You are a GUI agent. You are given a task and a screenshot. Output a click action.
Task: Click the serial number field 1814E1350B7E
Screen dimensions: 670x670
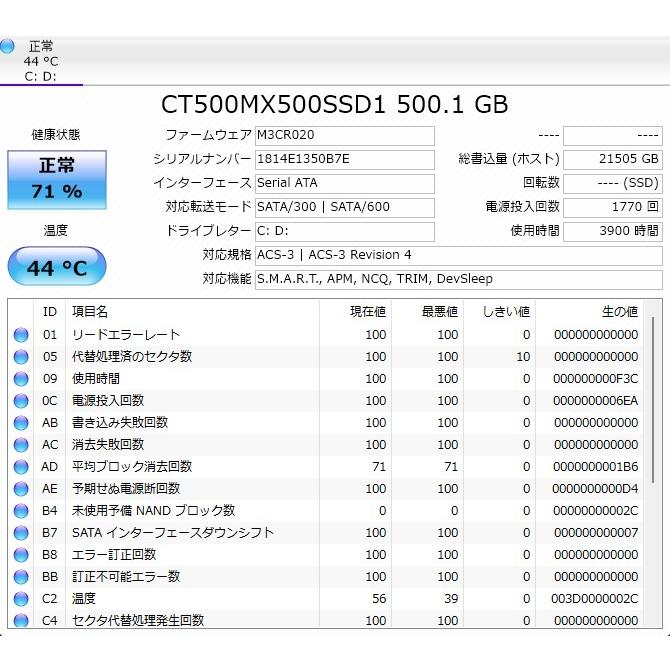point(345,159)
